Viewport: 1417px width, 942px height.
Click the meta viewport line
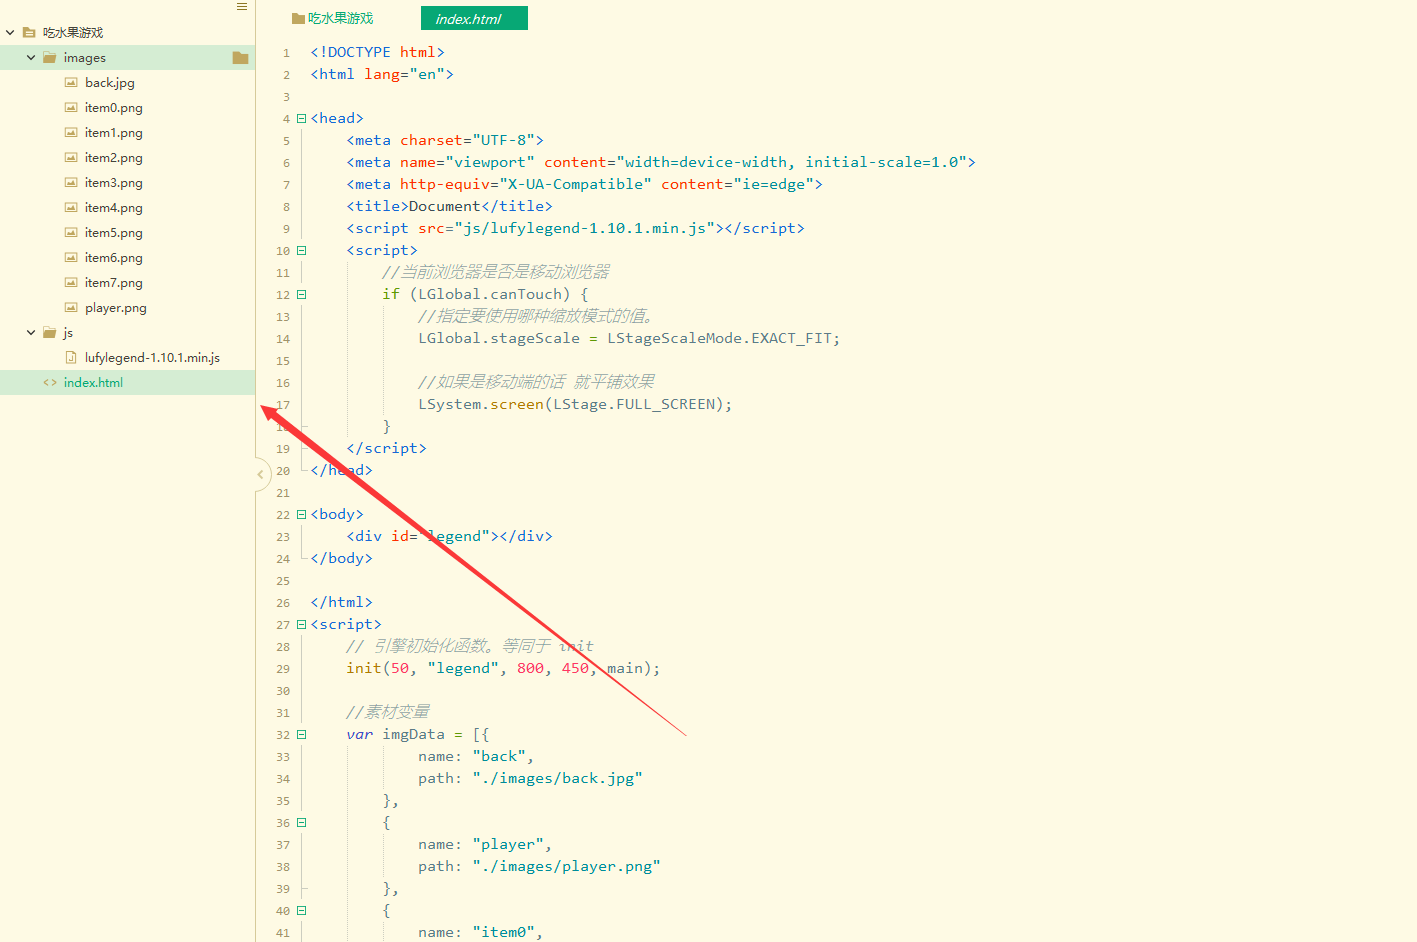[661, 162]
